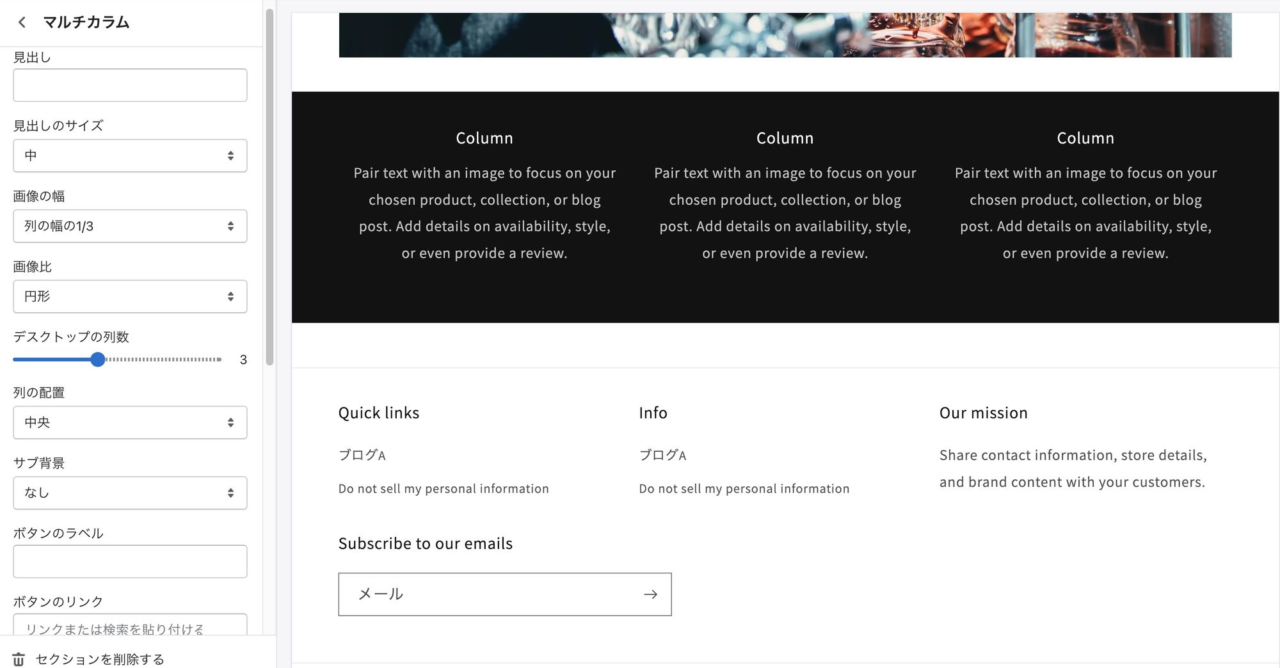Open ブログA link under Quick links

click(x=362, y=455)
